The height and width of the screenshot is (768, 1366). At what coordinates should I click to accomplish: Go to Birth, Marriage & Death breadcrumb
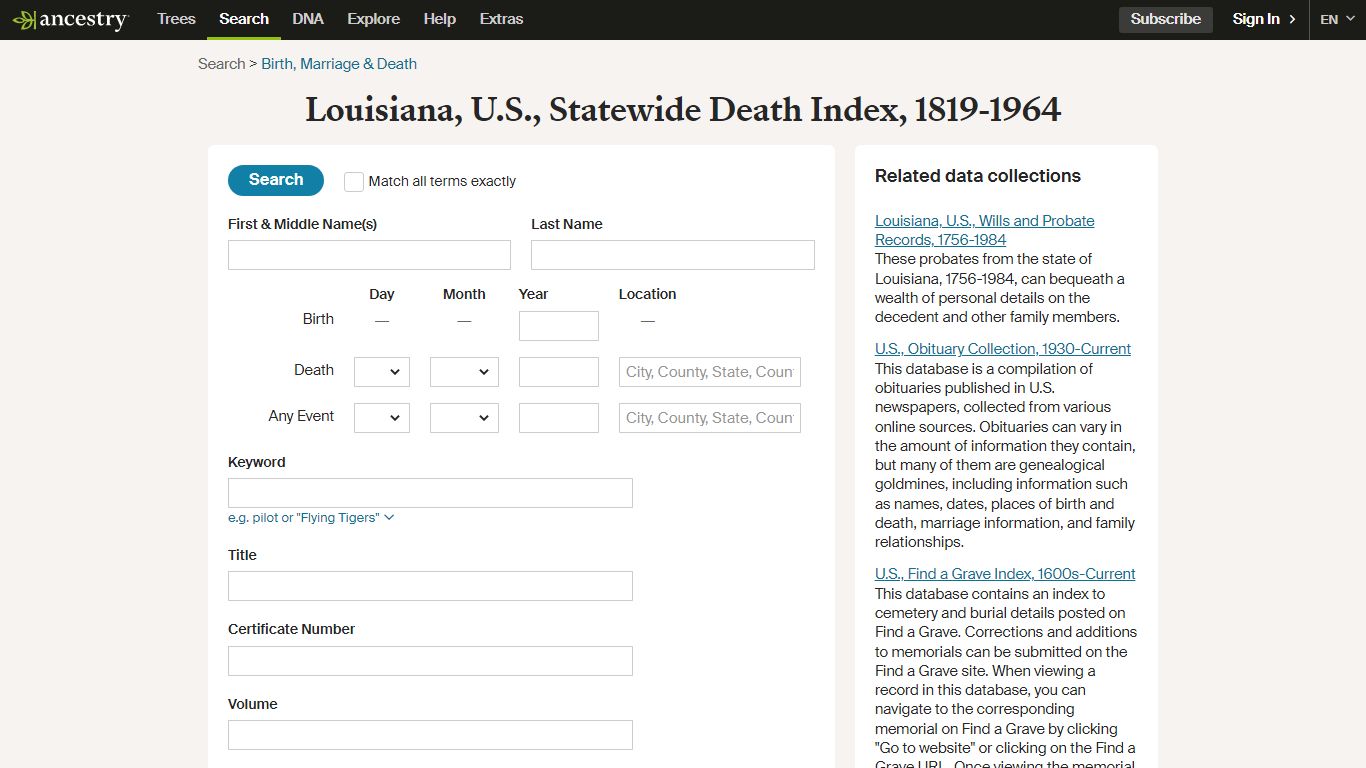[339, 64]
